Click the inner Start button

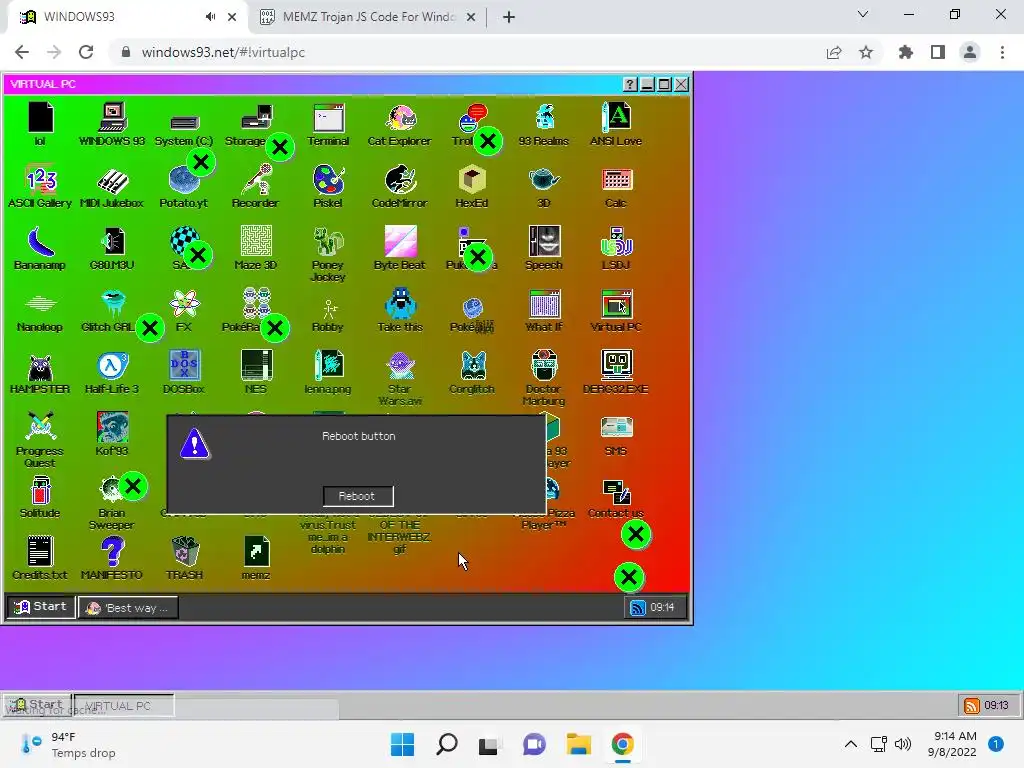pos(40,607)
